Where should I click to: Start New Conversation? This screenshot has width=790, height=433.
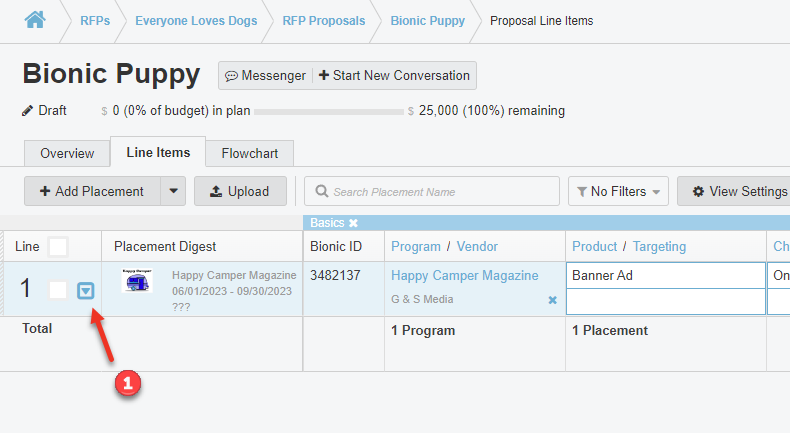pos(394,76)
